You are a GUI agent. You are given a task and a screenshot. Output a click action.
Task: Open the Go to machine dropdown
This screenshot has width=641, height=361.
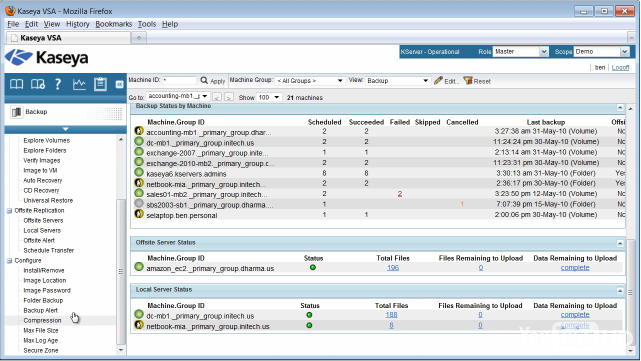(x=178, y=96)
